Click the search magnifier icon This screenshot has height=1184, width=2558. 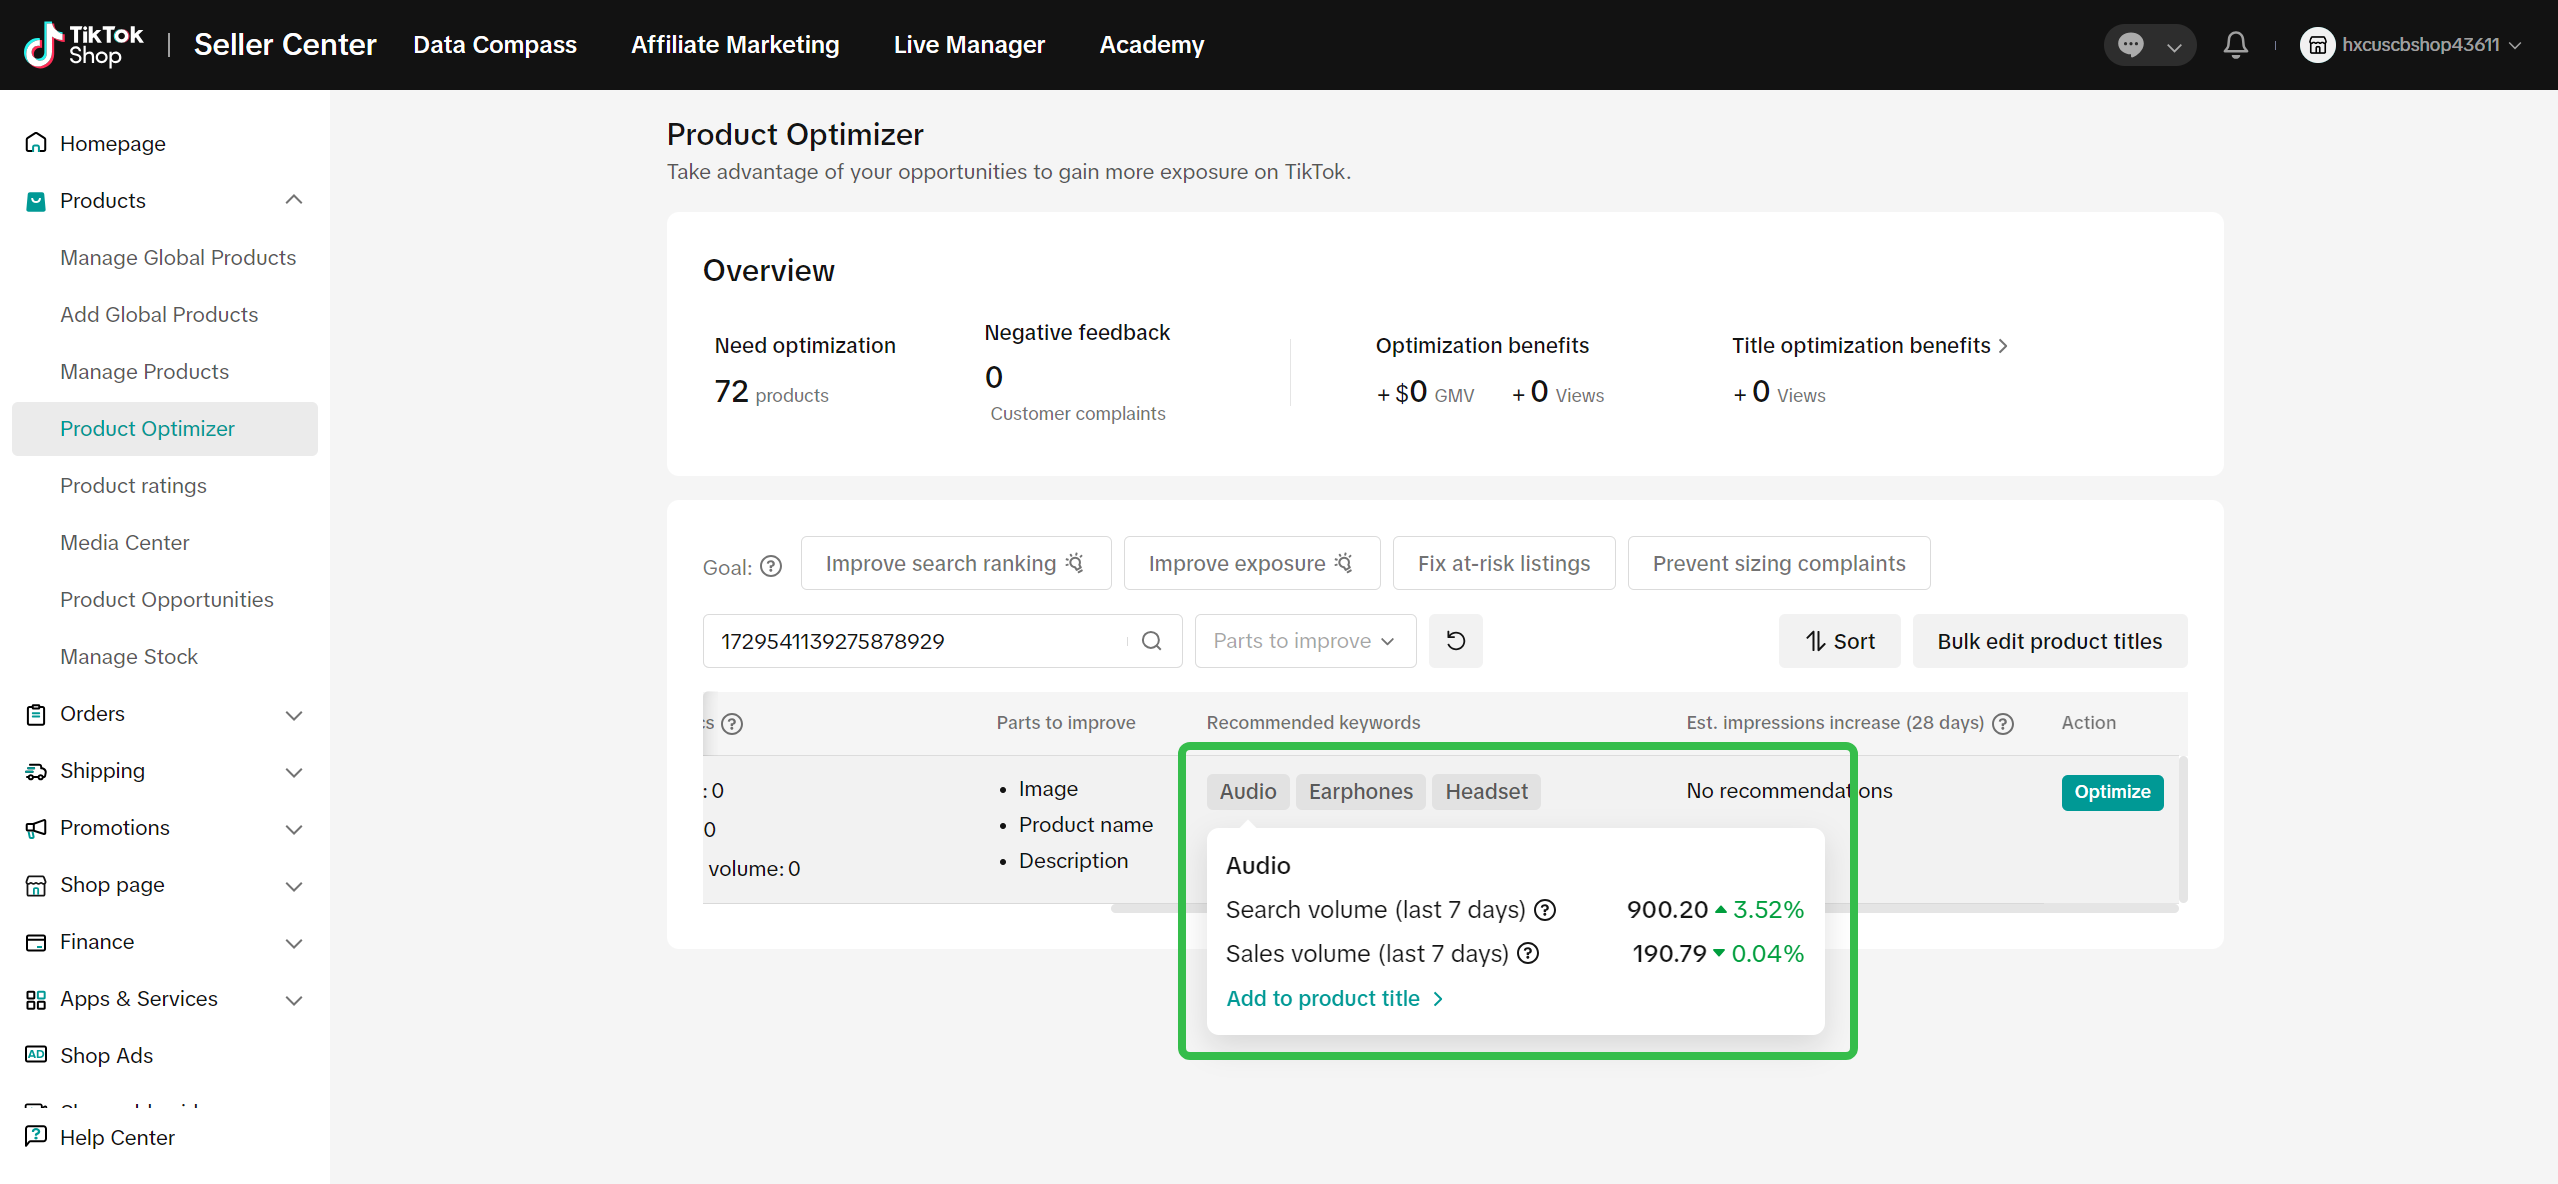tap(1152, 641)
